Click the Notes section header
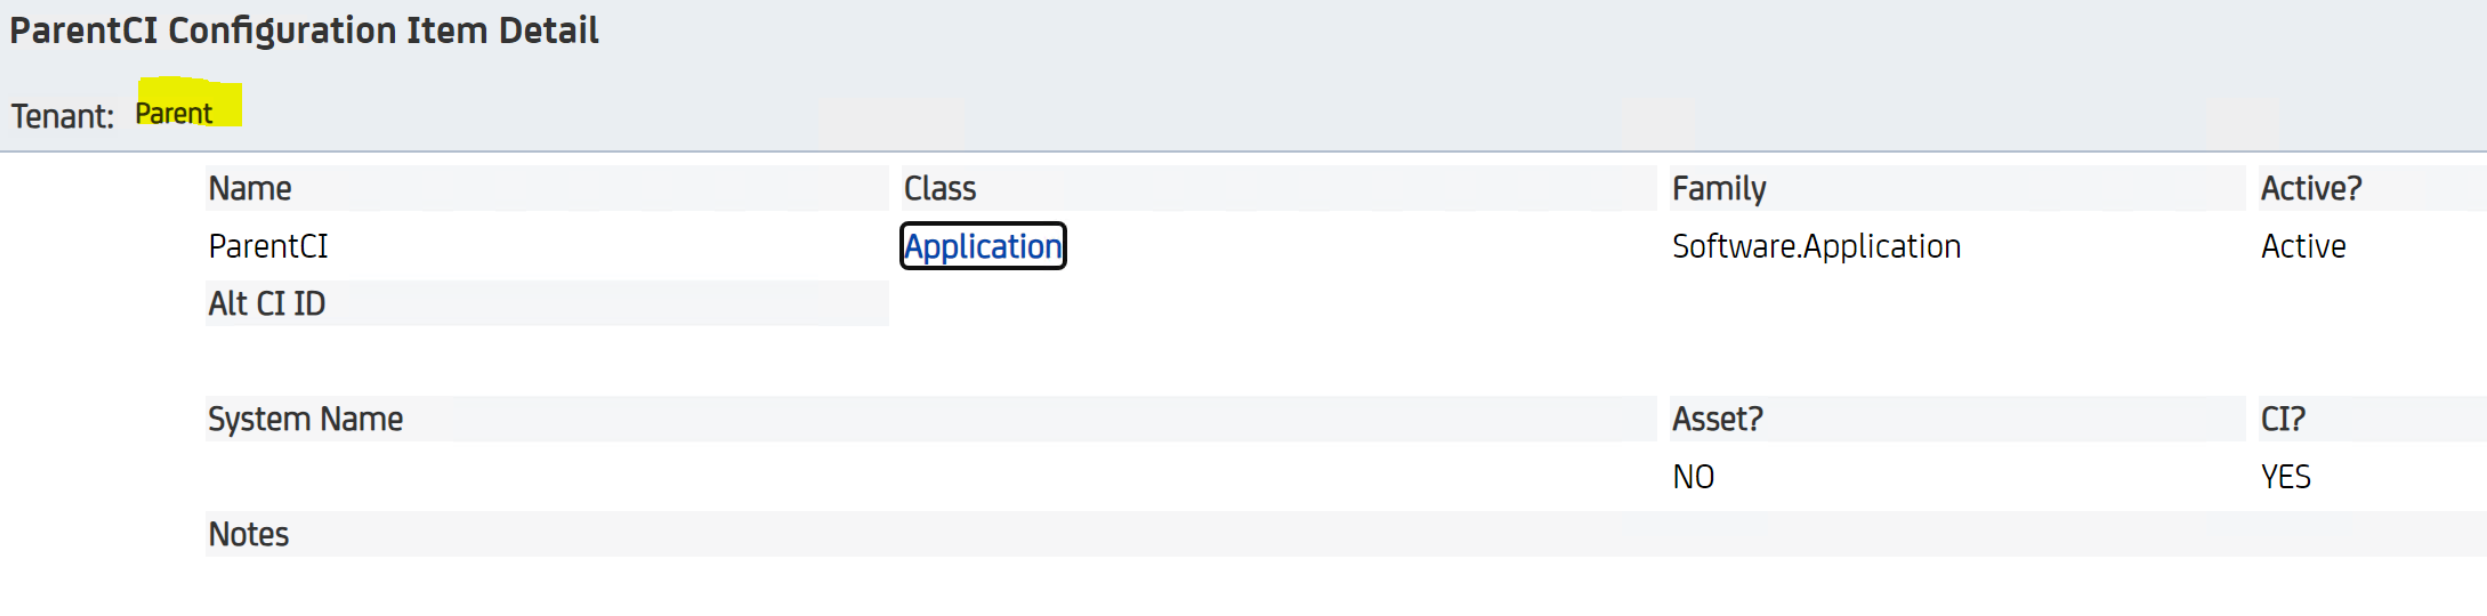The width and height of the screenshot is (2487, 616). pos(248,534)
